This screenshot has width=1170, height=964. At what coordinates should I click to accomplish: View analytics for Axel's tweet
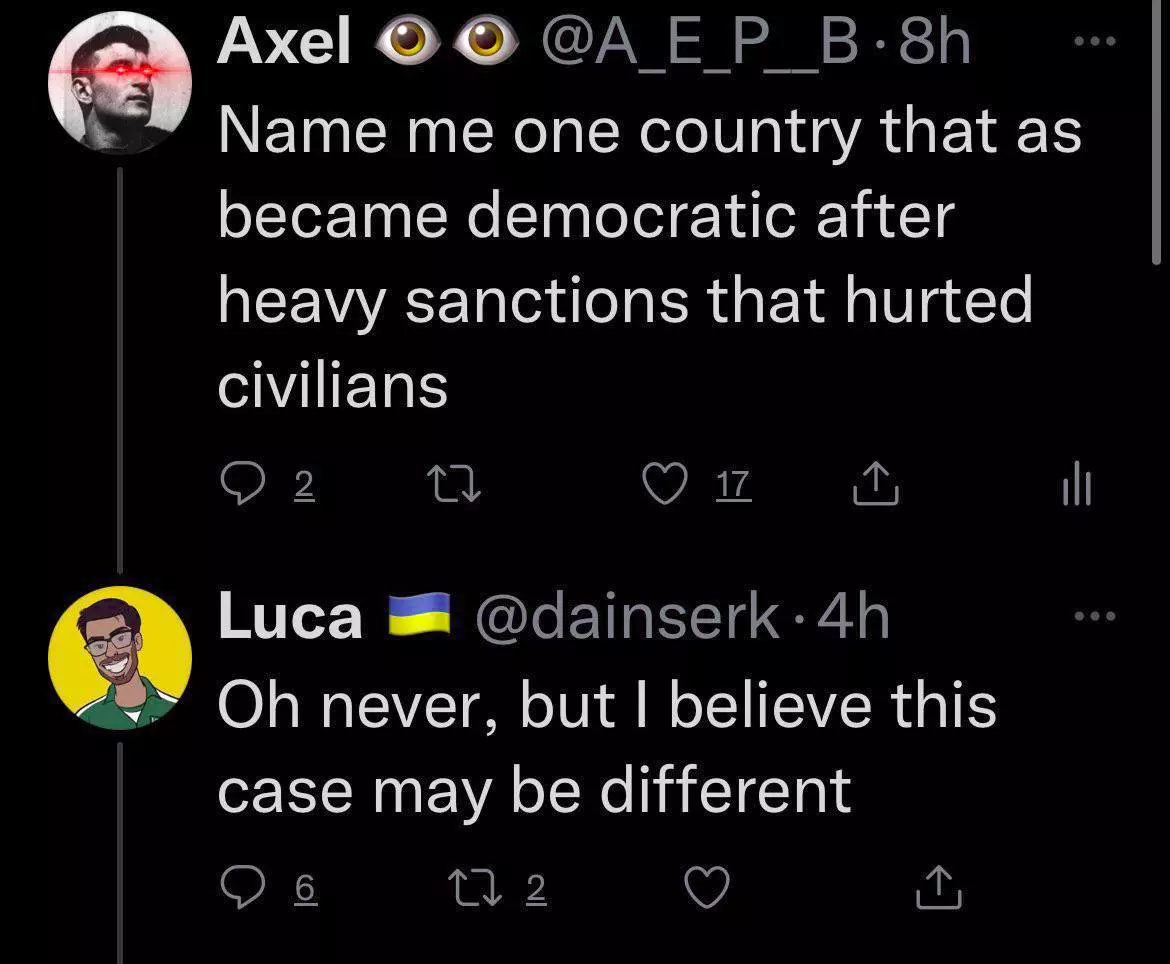click(1075, 487)
